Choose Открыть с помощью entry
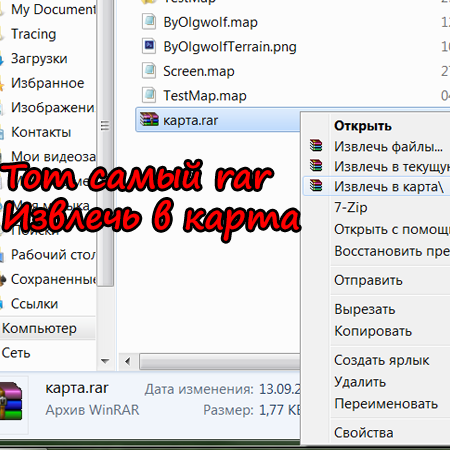This screenshot has width=450, height=450. click(x=392, y=229)
